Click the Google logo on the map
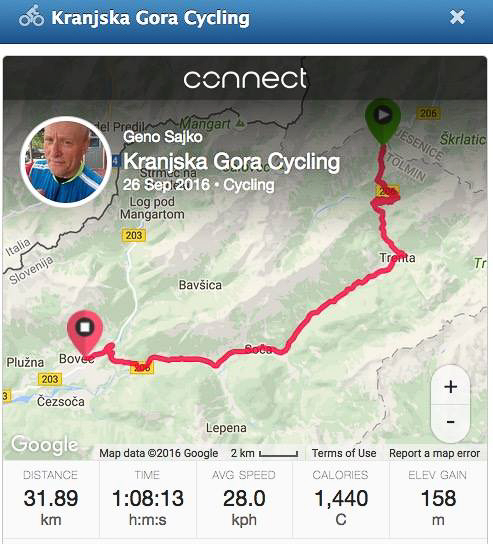The image size is (493, 544). pyautogui.click(x=44, y=445)
